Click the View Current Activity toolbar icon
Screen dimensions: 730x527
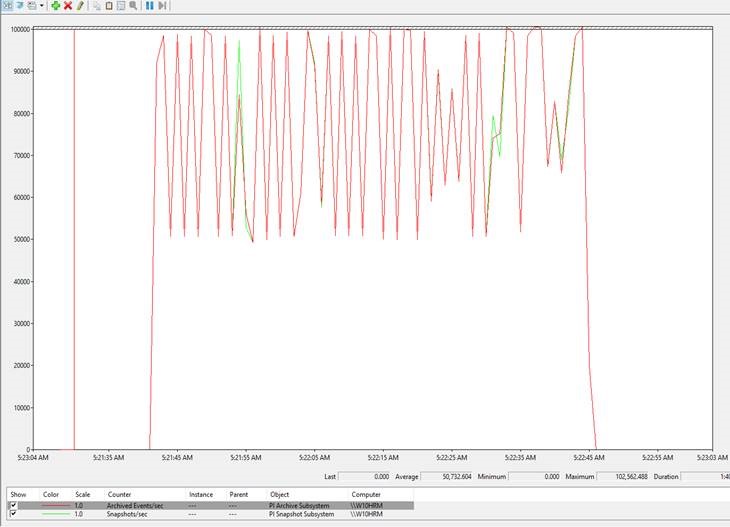point(8,5)
